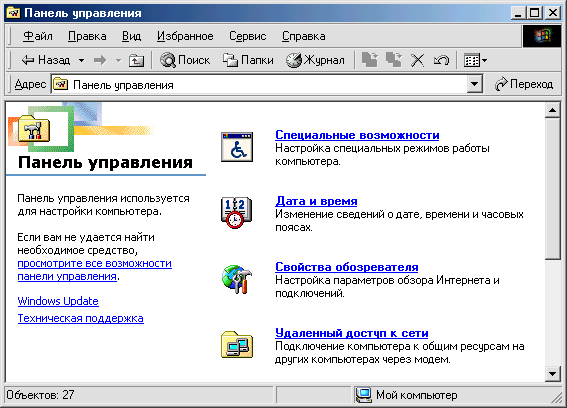Click the Undo arrow toolbar icon
Screen dimensions: 567x408
(x=441, y=60)
